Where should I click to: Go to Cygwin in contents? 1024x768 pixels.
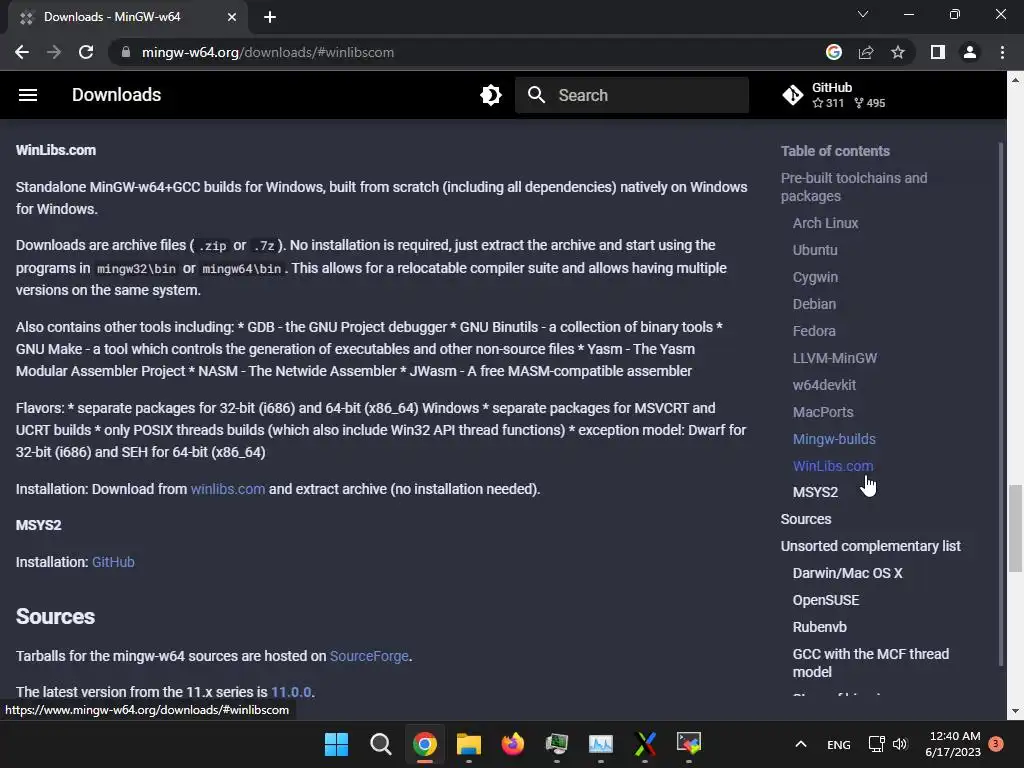[815, 278]
